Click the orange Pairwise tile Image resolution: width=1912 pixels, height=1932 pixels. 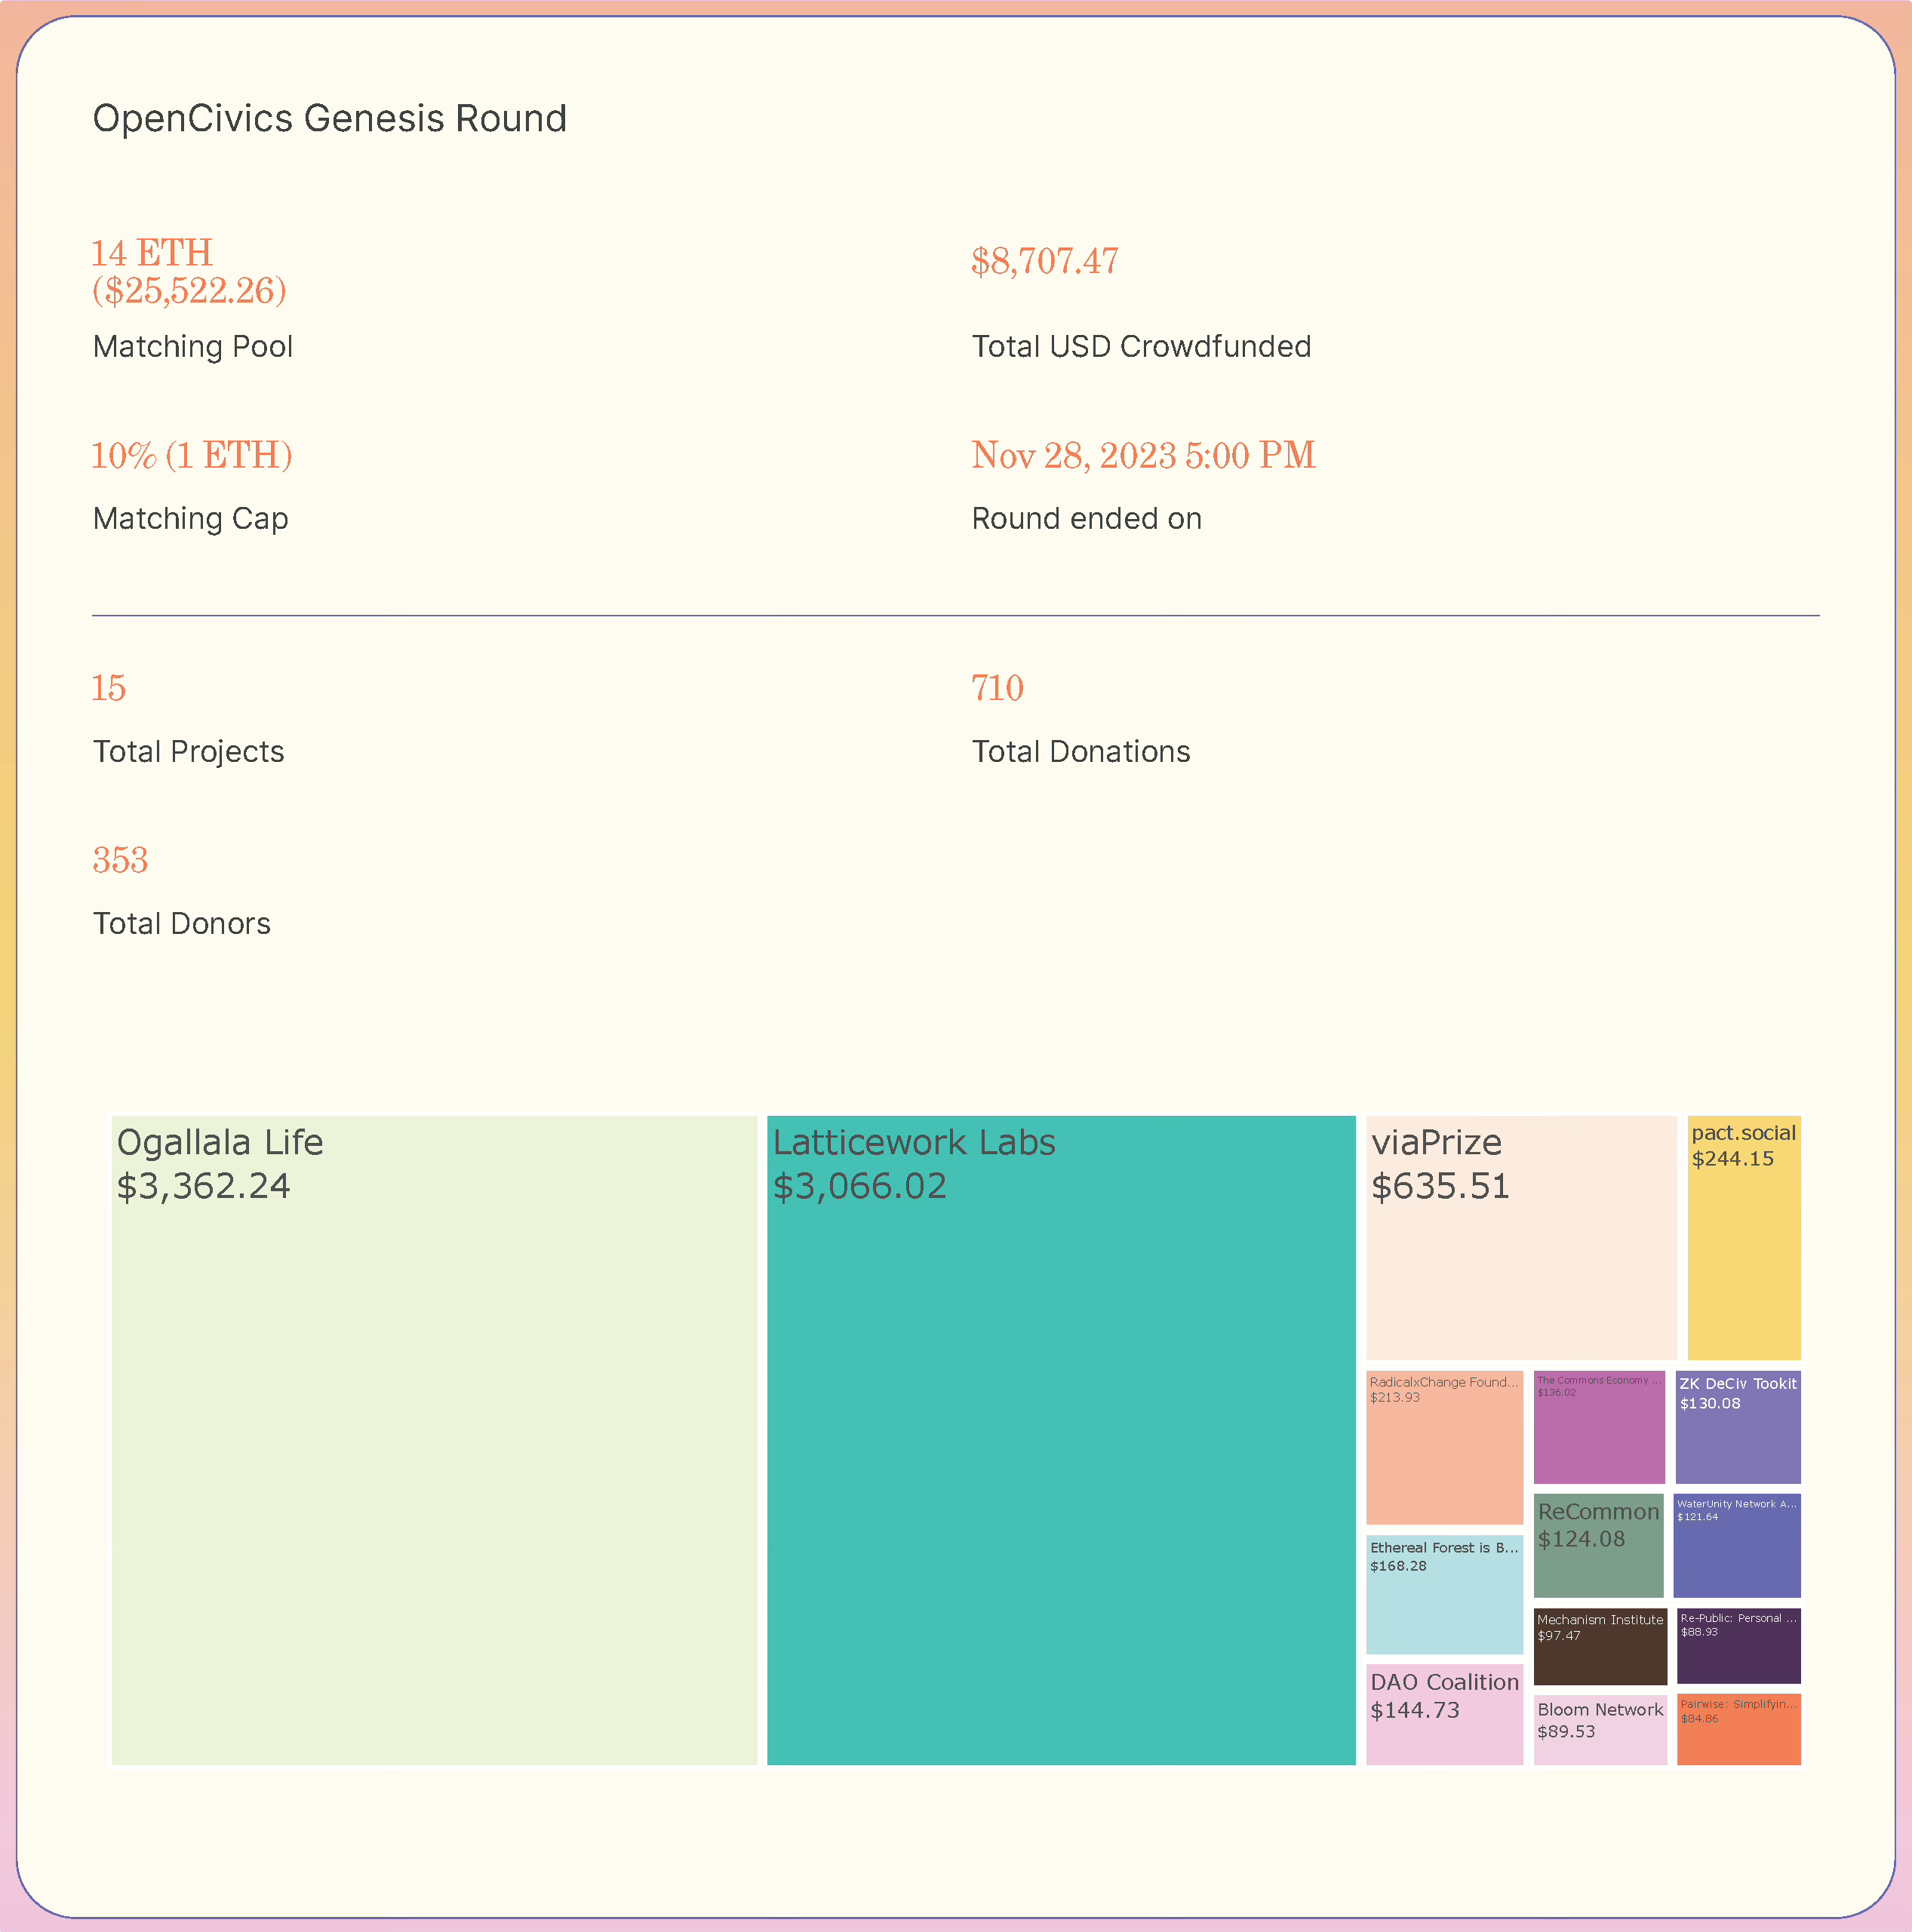coord(1738,1730)
